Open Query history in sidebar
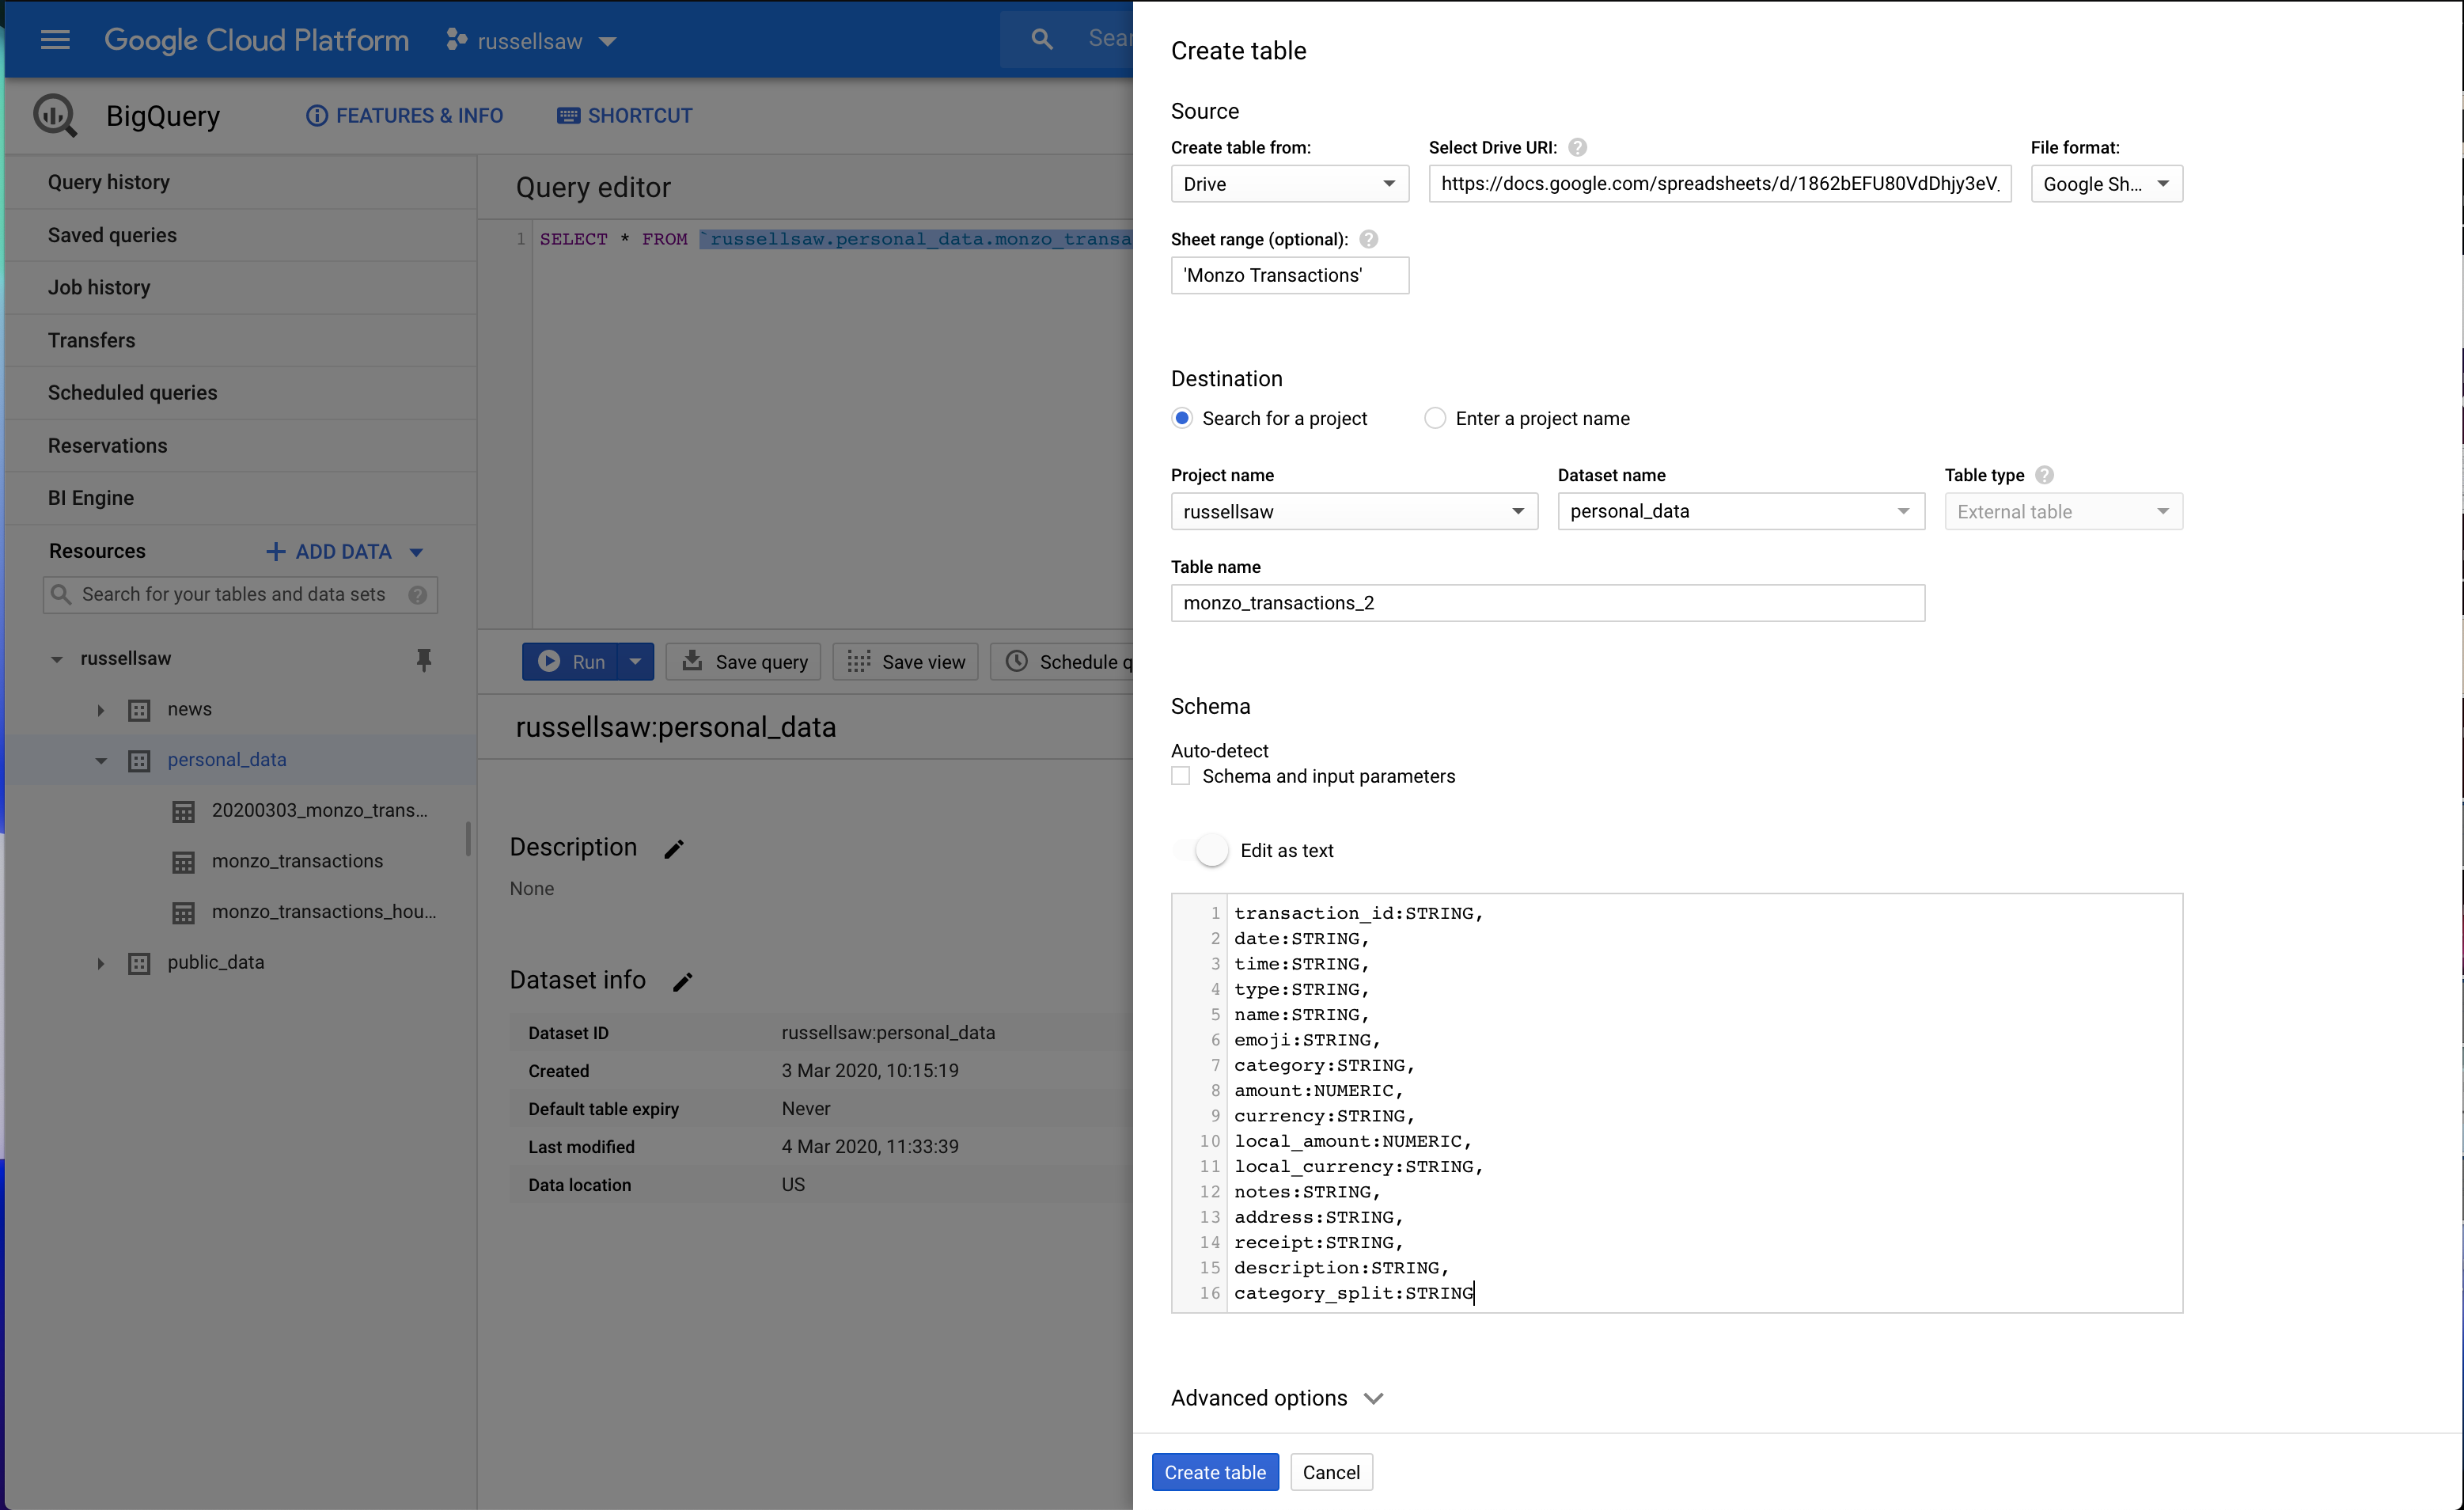 [x=109, y=182]
